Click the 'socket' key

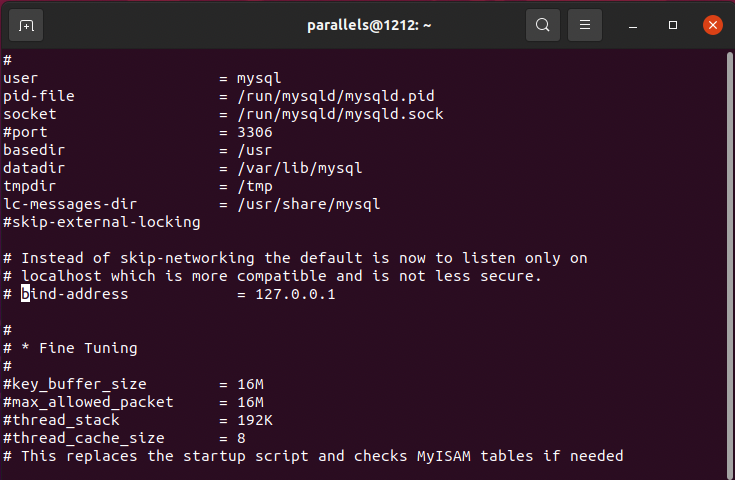30,114
